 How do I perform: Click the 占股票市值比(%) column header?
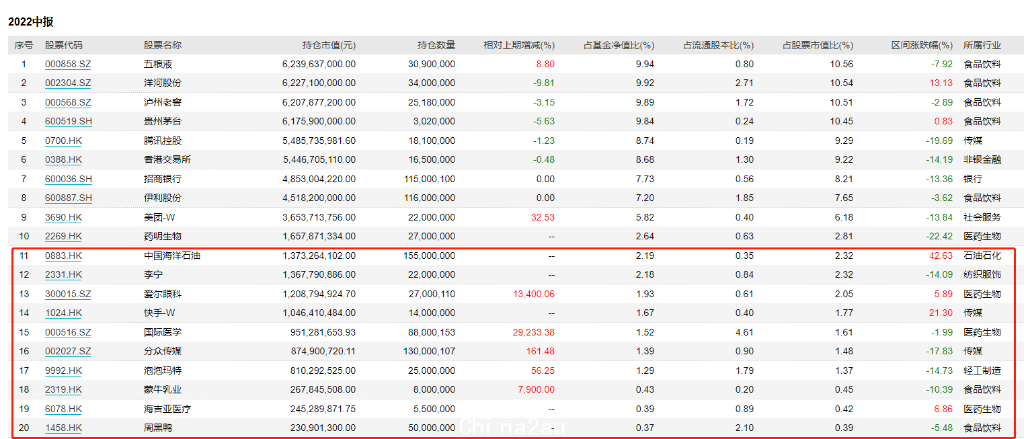tap(818, 45)
